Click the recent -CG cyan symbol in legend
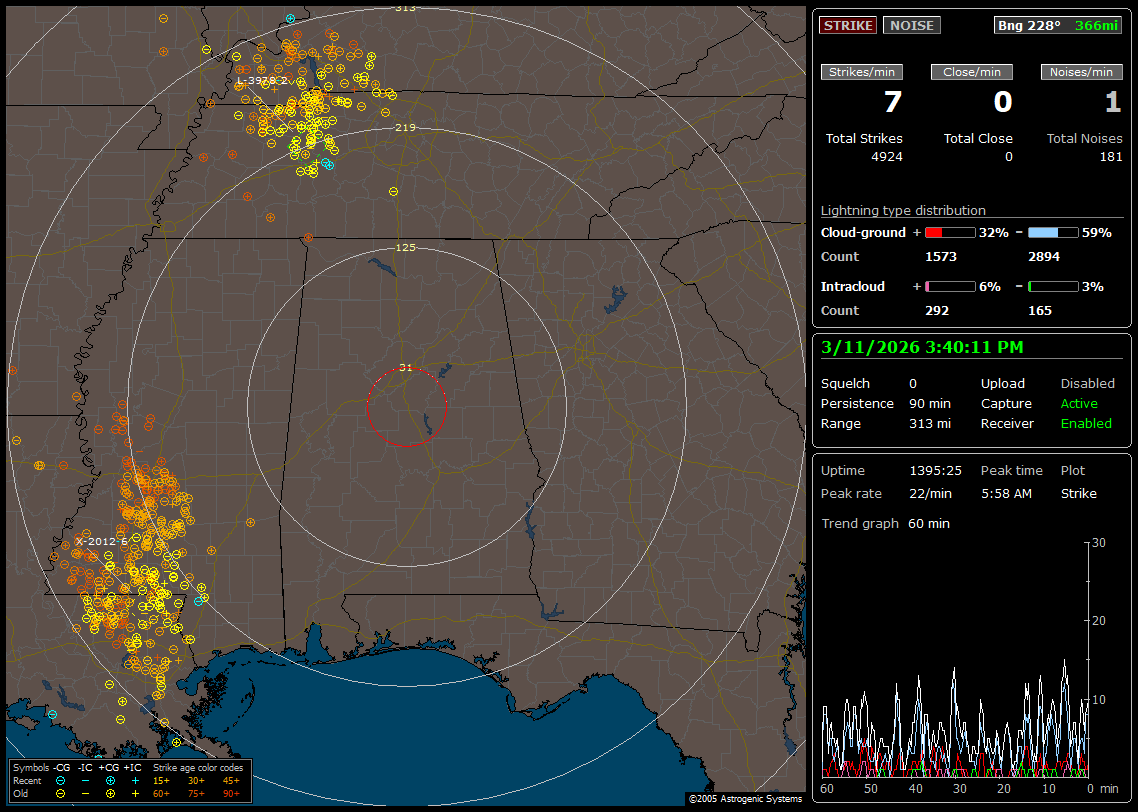Image resolution: width=1138 pixels, height=812 pixels. (60, 780)
